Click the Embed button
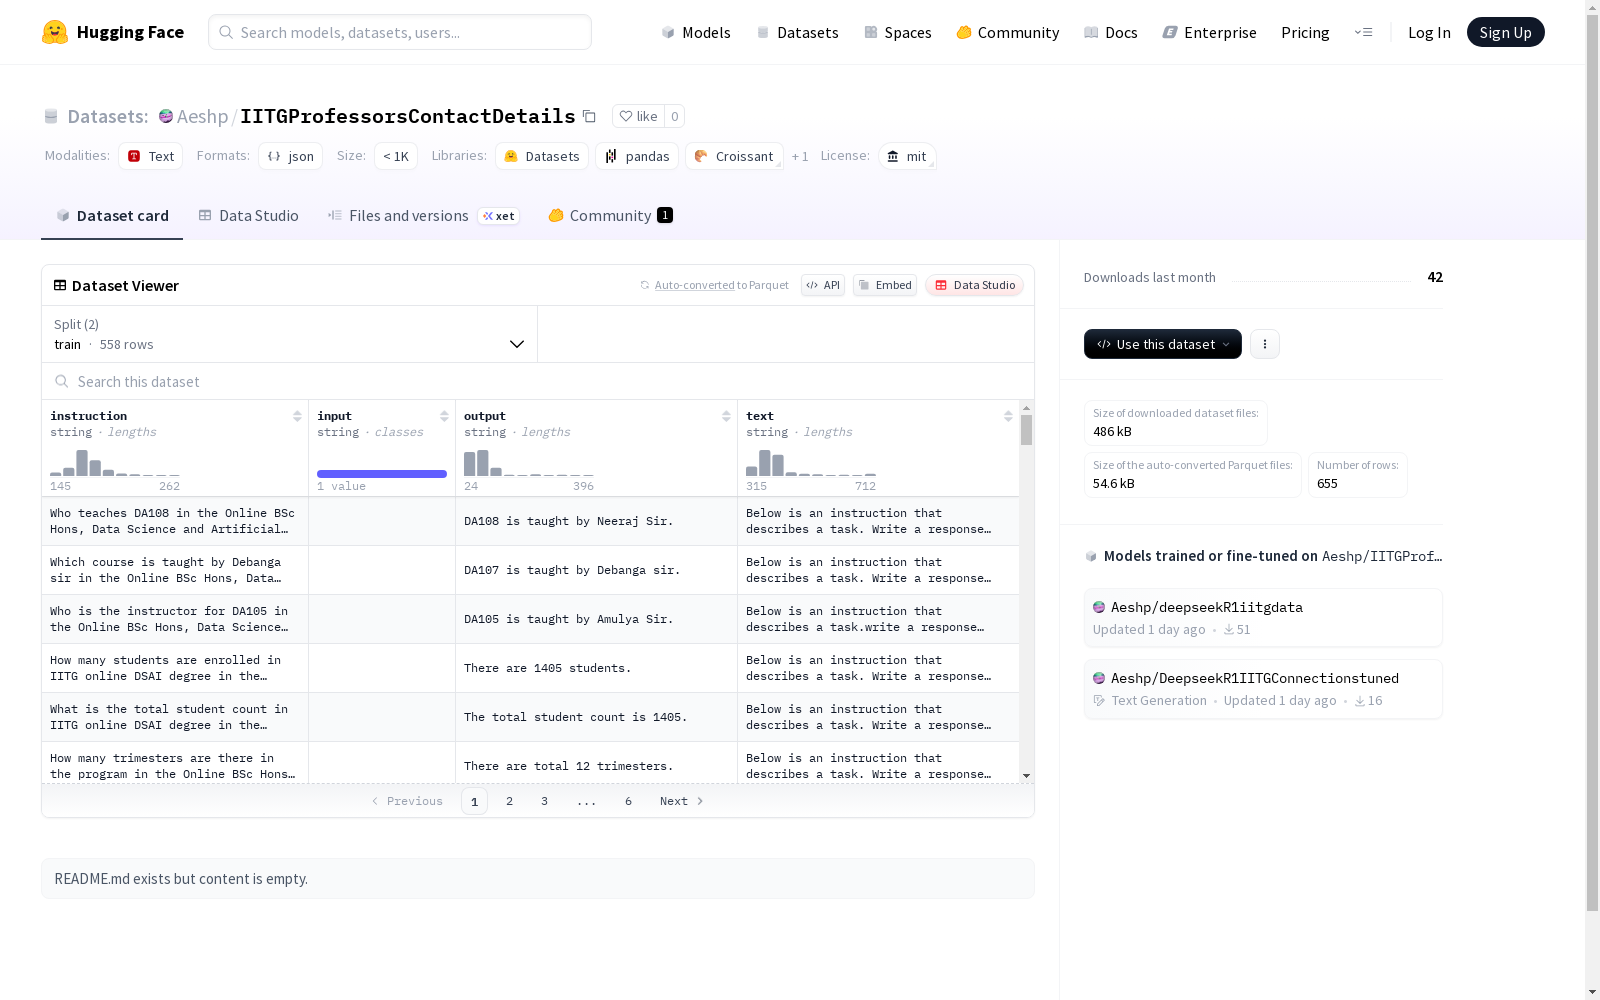 (x=885, y=285)
